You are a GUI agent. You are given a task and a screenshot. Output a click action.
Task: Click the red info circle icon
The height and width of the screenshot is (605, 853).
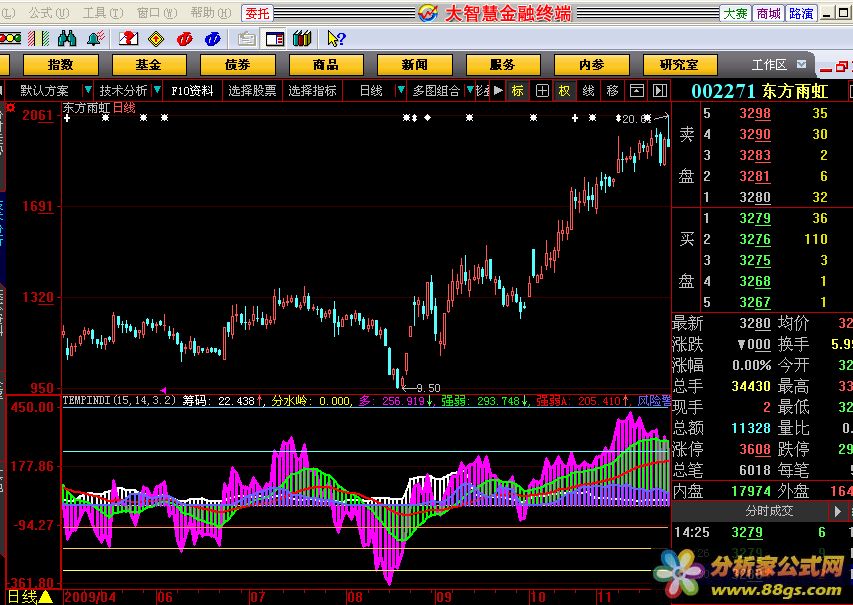[185, 39]
